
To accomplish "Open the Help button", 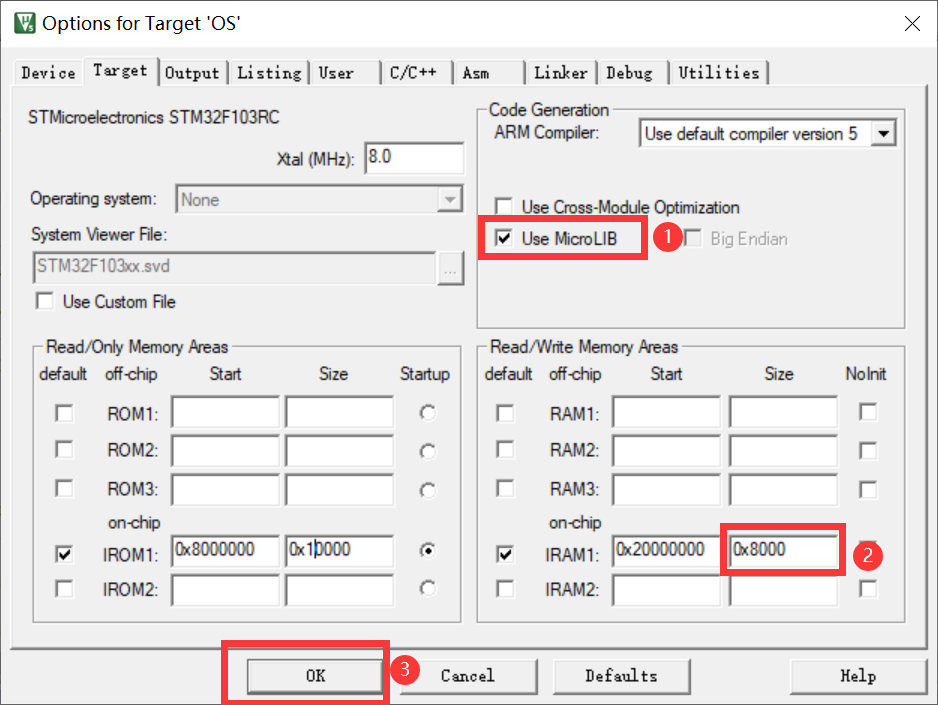I will [x=858, y=676].
